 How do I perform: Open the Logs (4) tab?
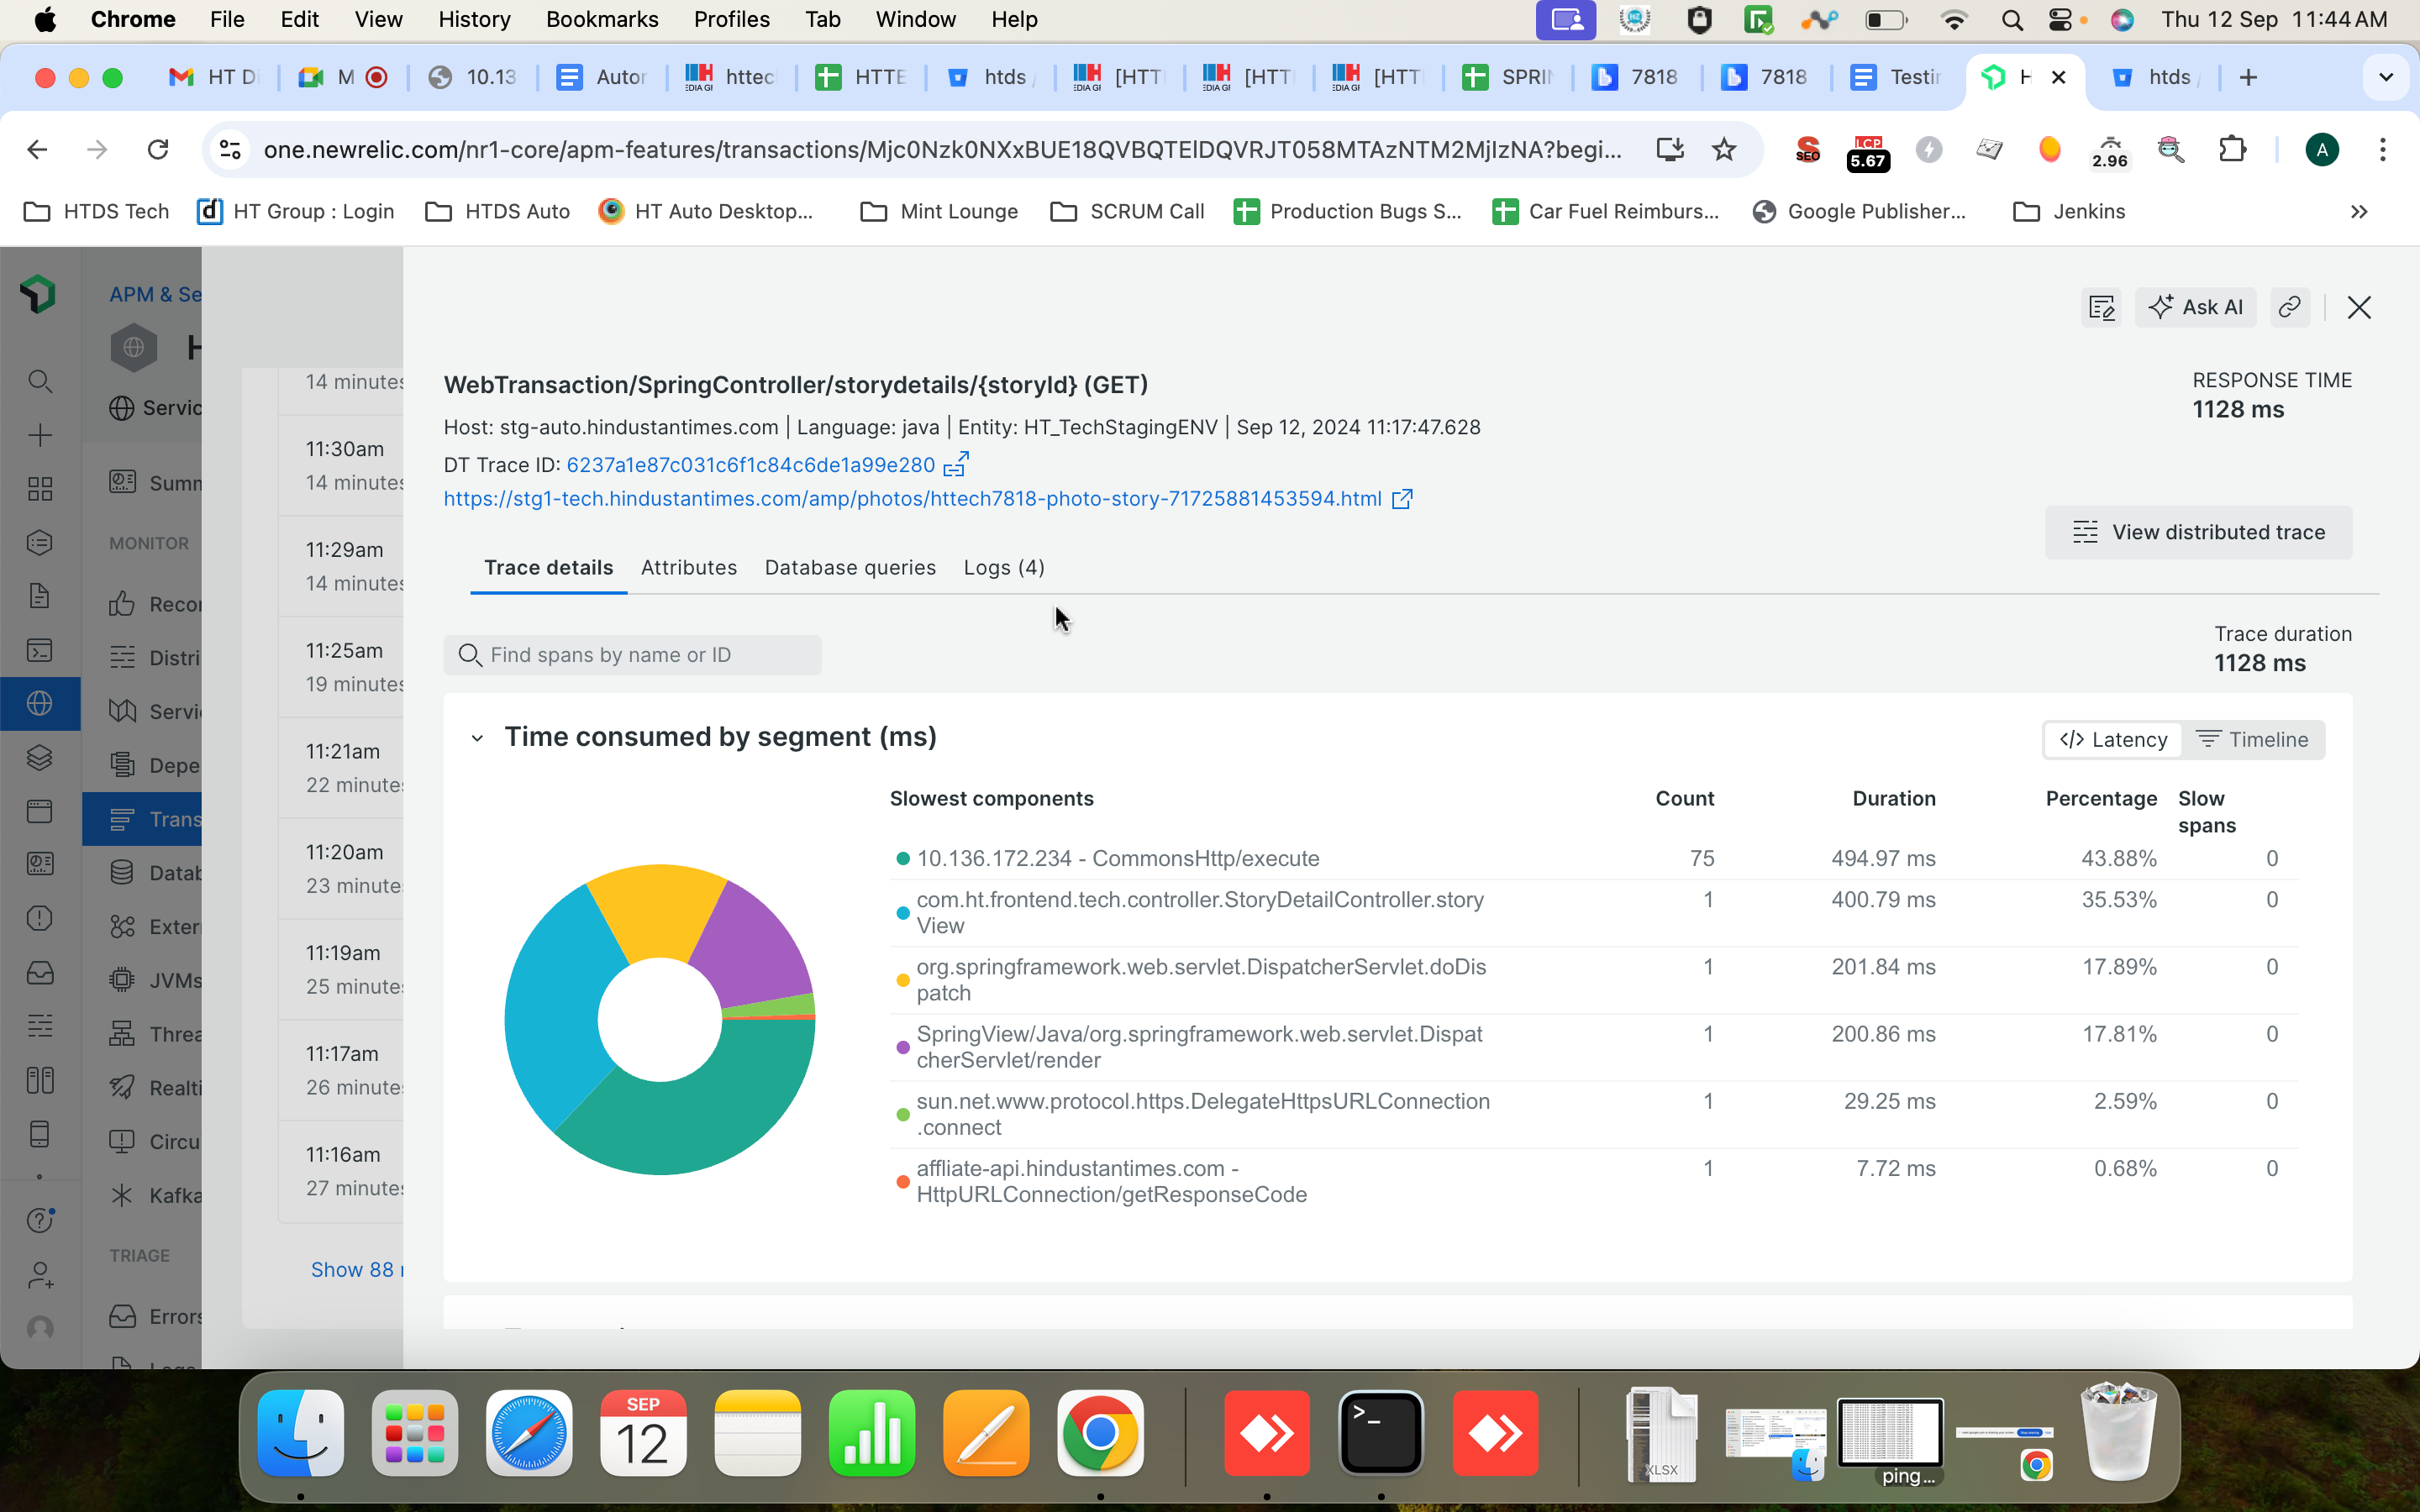tap(1003, 568)
